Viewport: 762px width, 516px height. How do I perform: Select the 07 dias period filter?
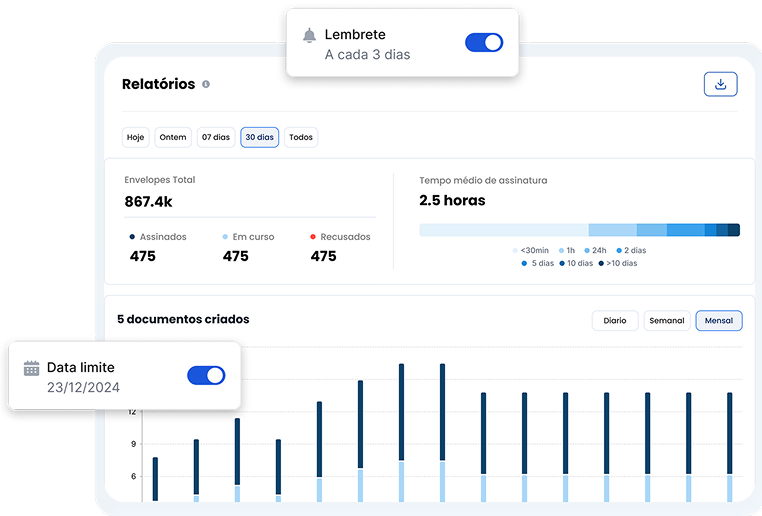point(216,137)
